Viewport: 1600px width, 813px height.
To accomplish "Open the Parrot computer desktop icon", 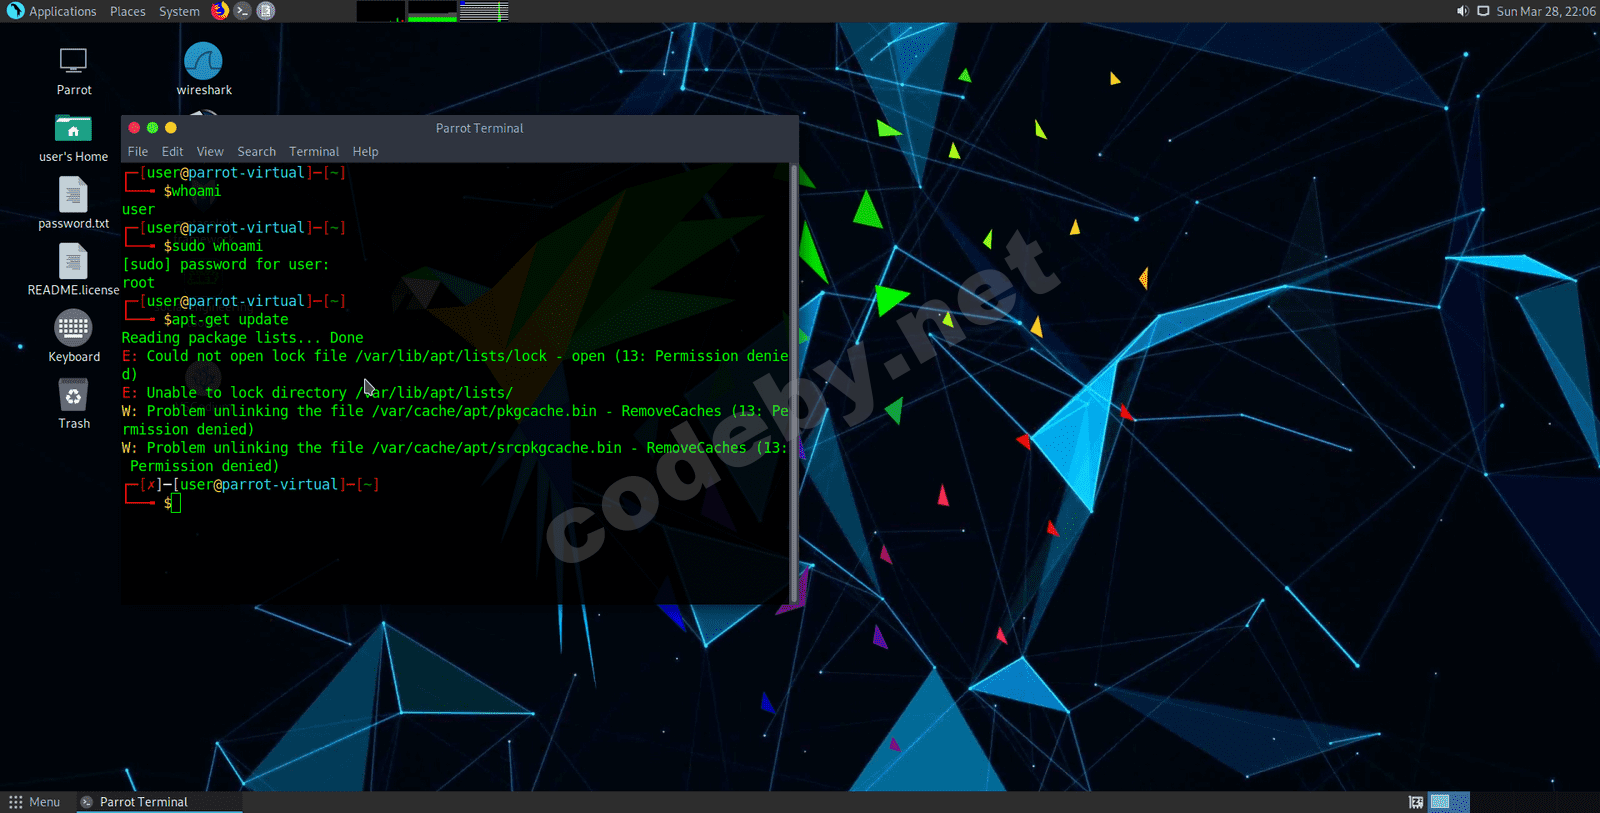I will pyautogui.click(x=73, y=71).
